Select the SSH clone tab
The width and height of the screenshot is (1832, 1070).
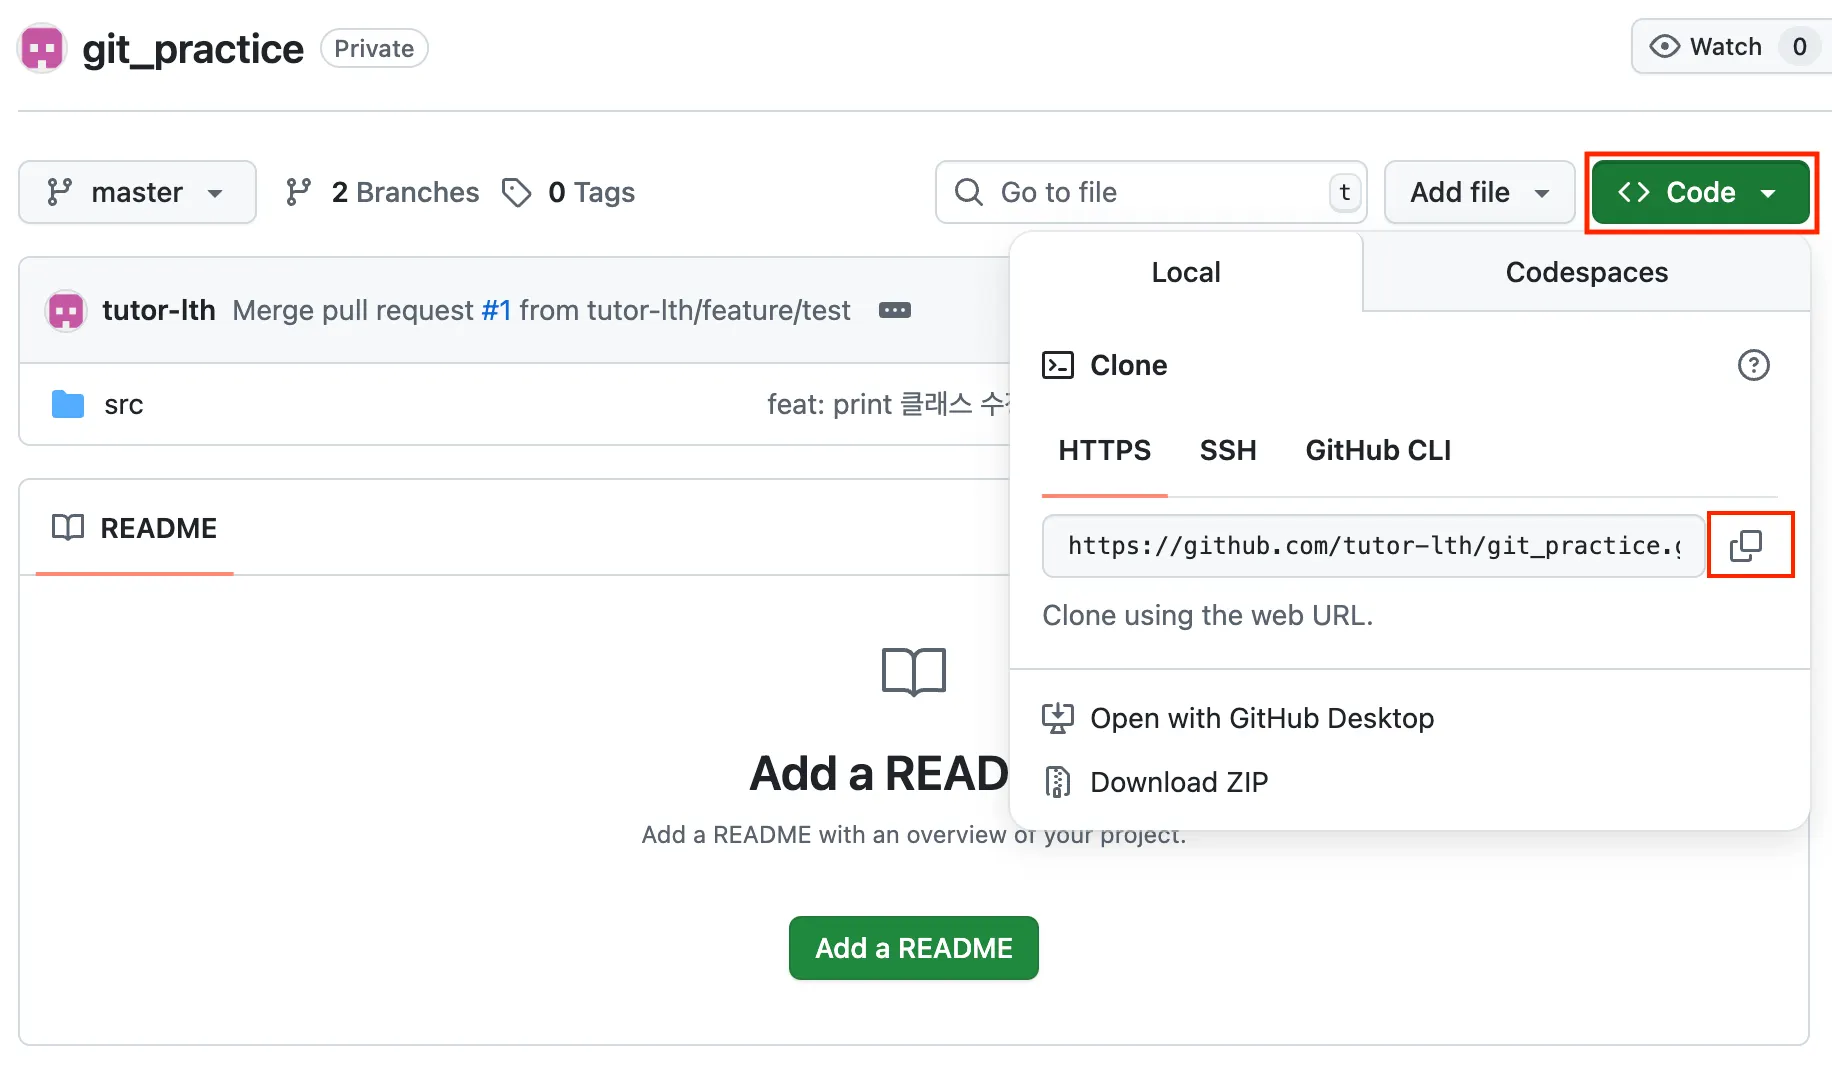[x=1227, y=450]
